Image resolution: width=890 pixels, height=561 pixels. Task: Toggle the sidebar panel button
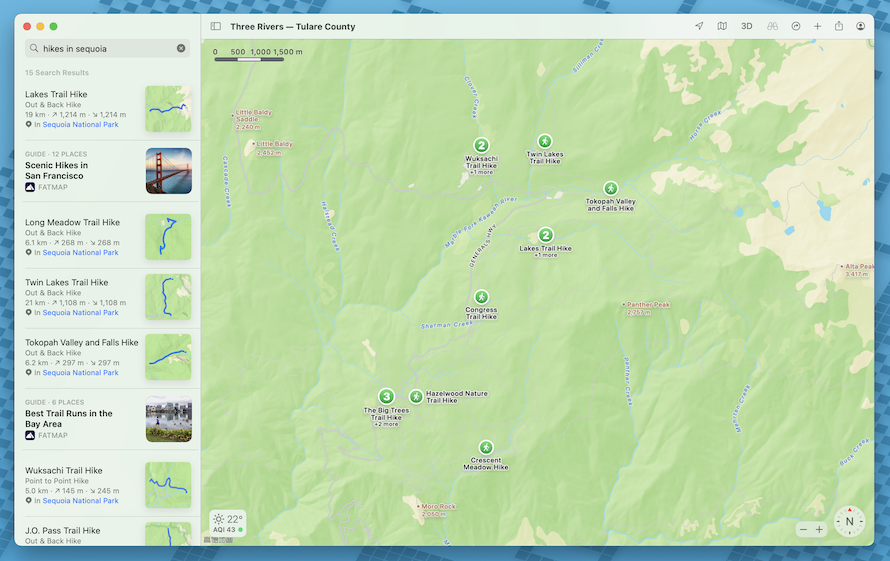coord(216,26)
